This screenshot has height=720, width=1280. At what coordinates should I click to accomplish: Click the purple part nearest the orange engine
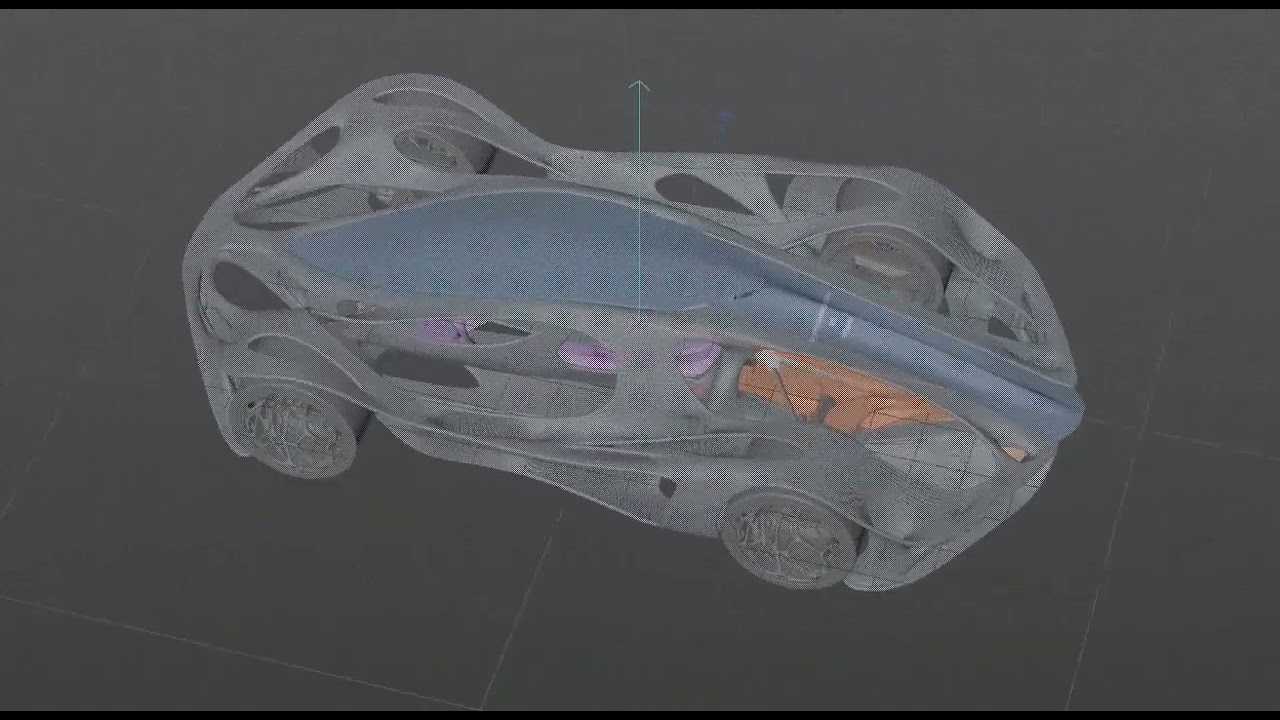click(x=698, y=354)
